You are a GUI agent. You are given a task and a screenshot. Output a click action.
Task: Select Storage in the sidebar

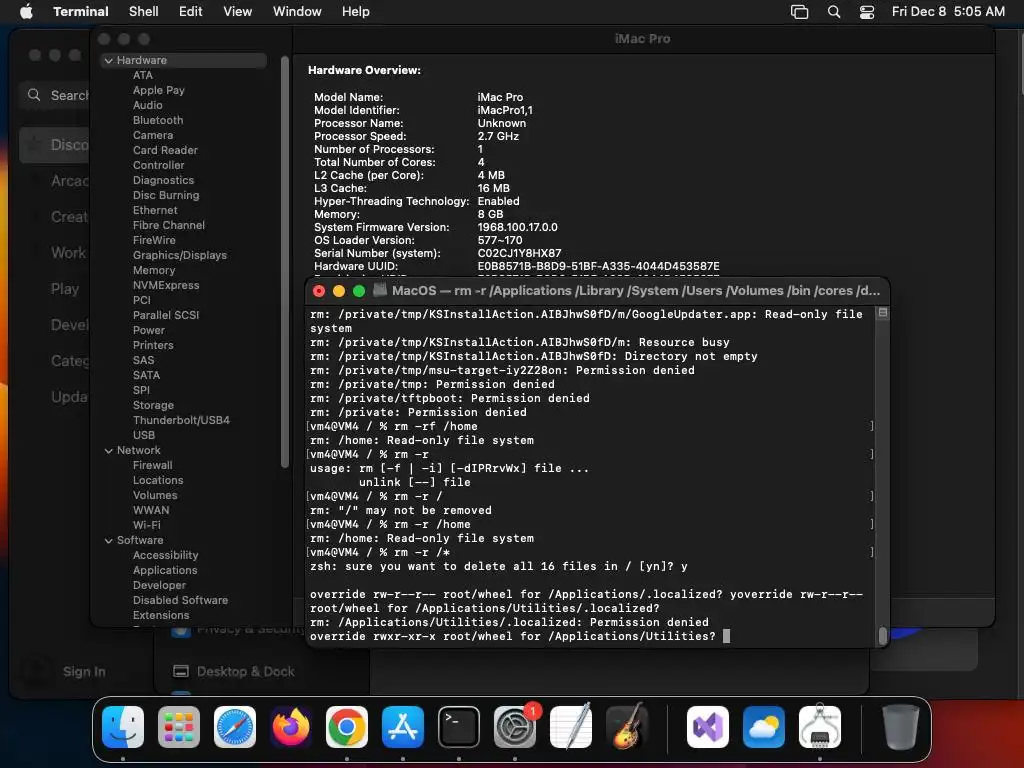[x=153, y=405]
